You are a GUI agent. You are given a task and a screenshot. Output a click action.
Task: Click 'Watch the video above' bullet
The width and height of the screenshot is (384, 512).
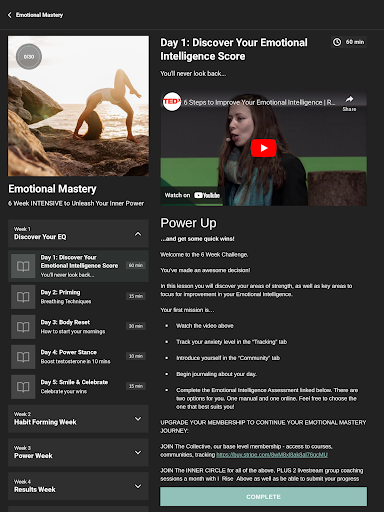tap(205, 326)
